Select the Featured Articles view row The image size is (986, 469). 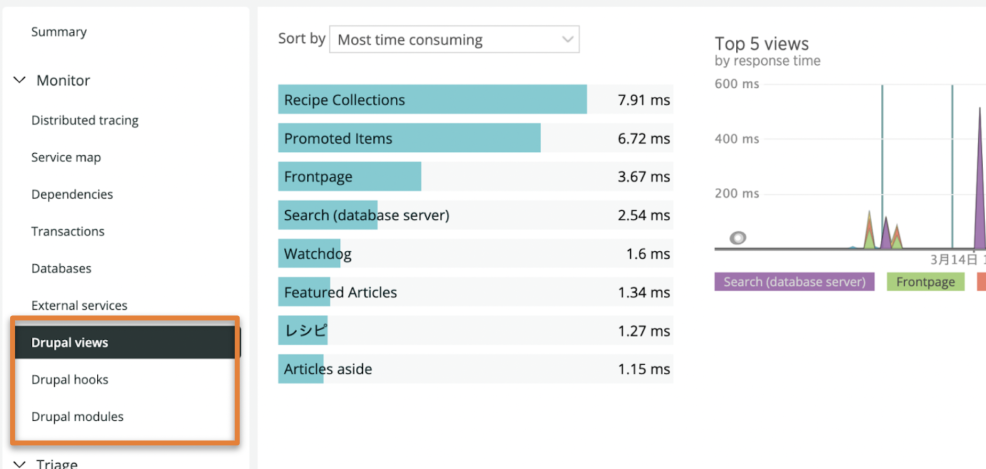pyautogui.click(x=475, y=292)
